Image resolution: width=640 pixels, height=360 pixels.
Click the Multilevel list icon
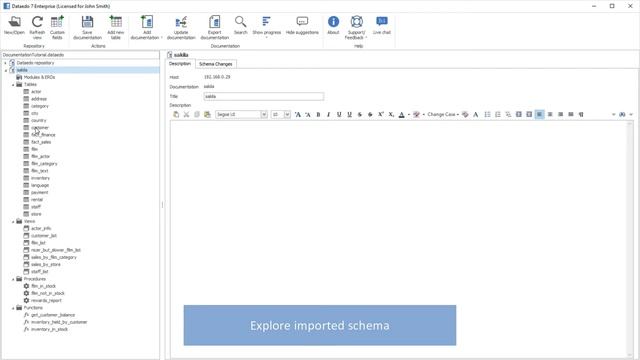point(508,115)
